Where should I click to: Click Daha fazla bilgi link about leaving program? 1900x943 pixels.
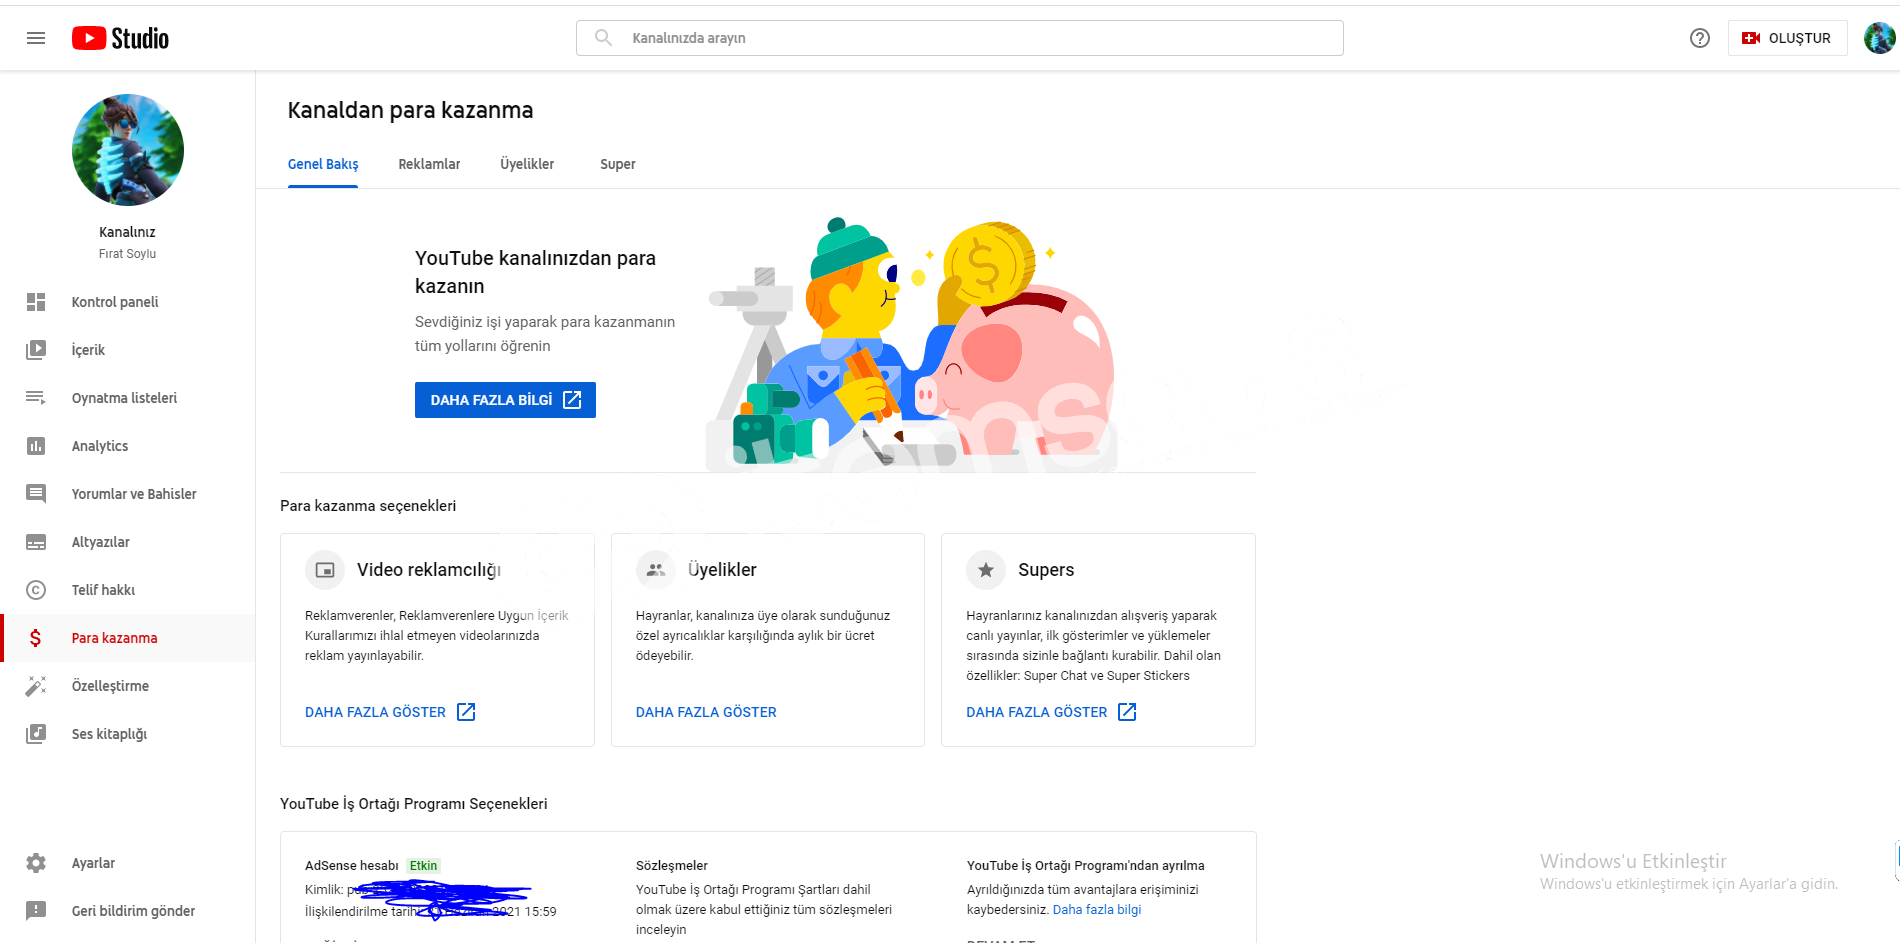click(x=1097, y=910)
